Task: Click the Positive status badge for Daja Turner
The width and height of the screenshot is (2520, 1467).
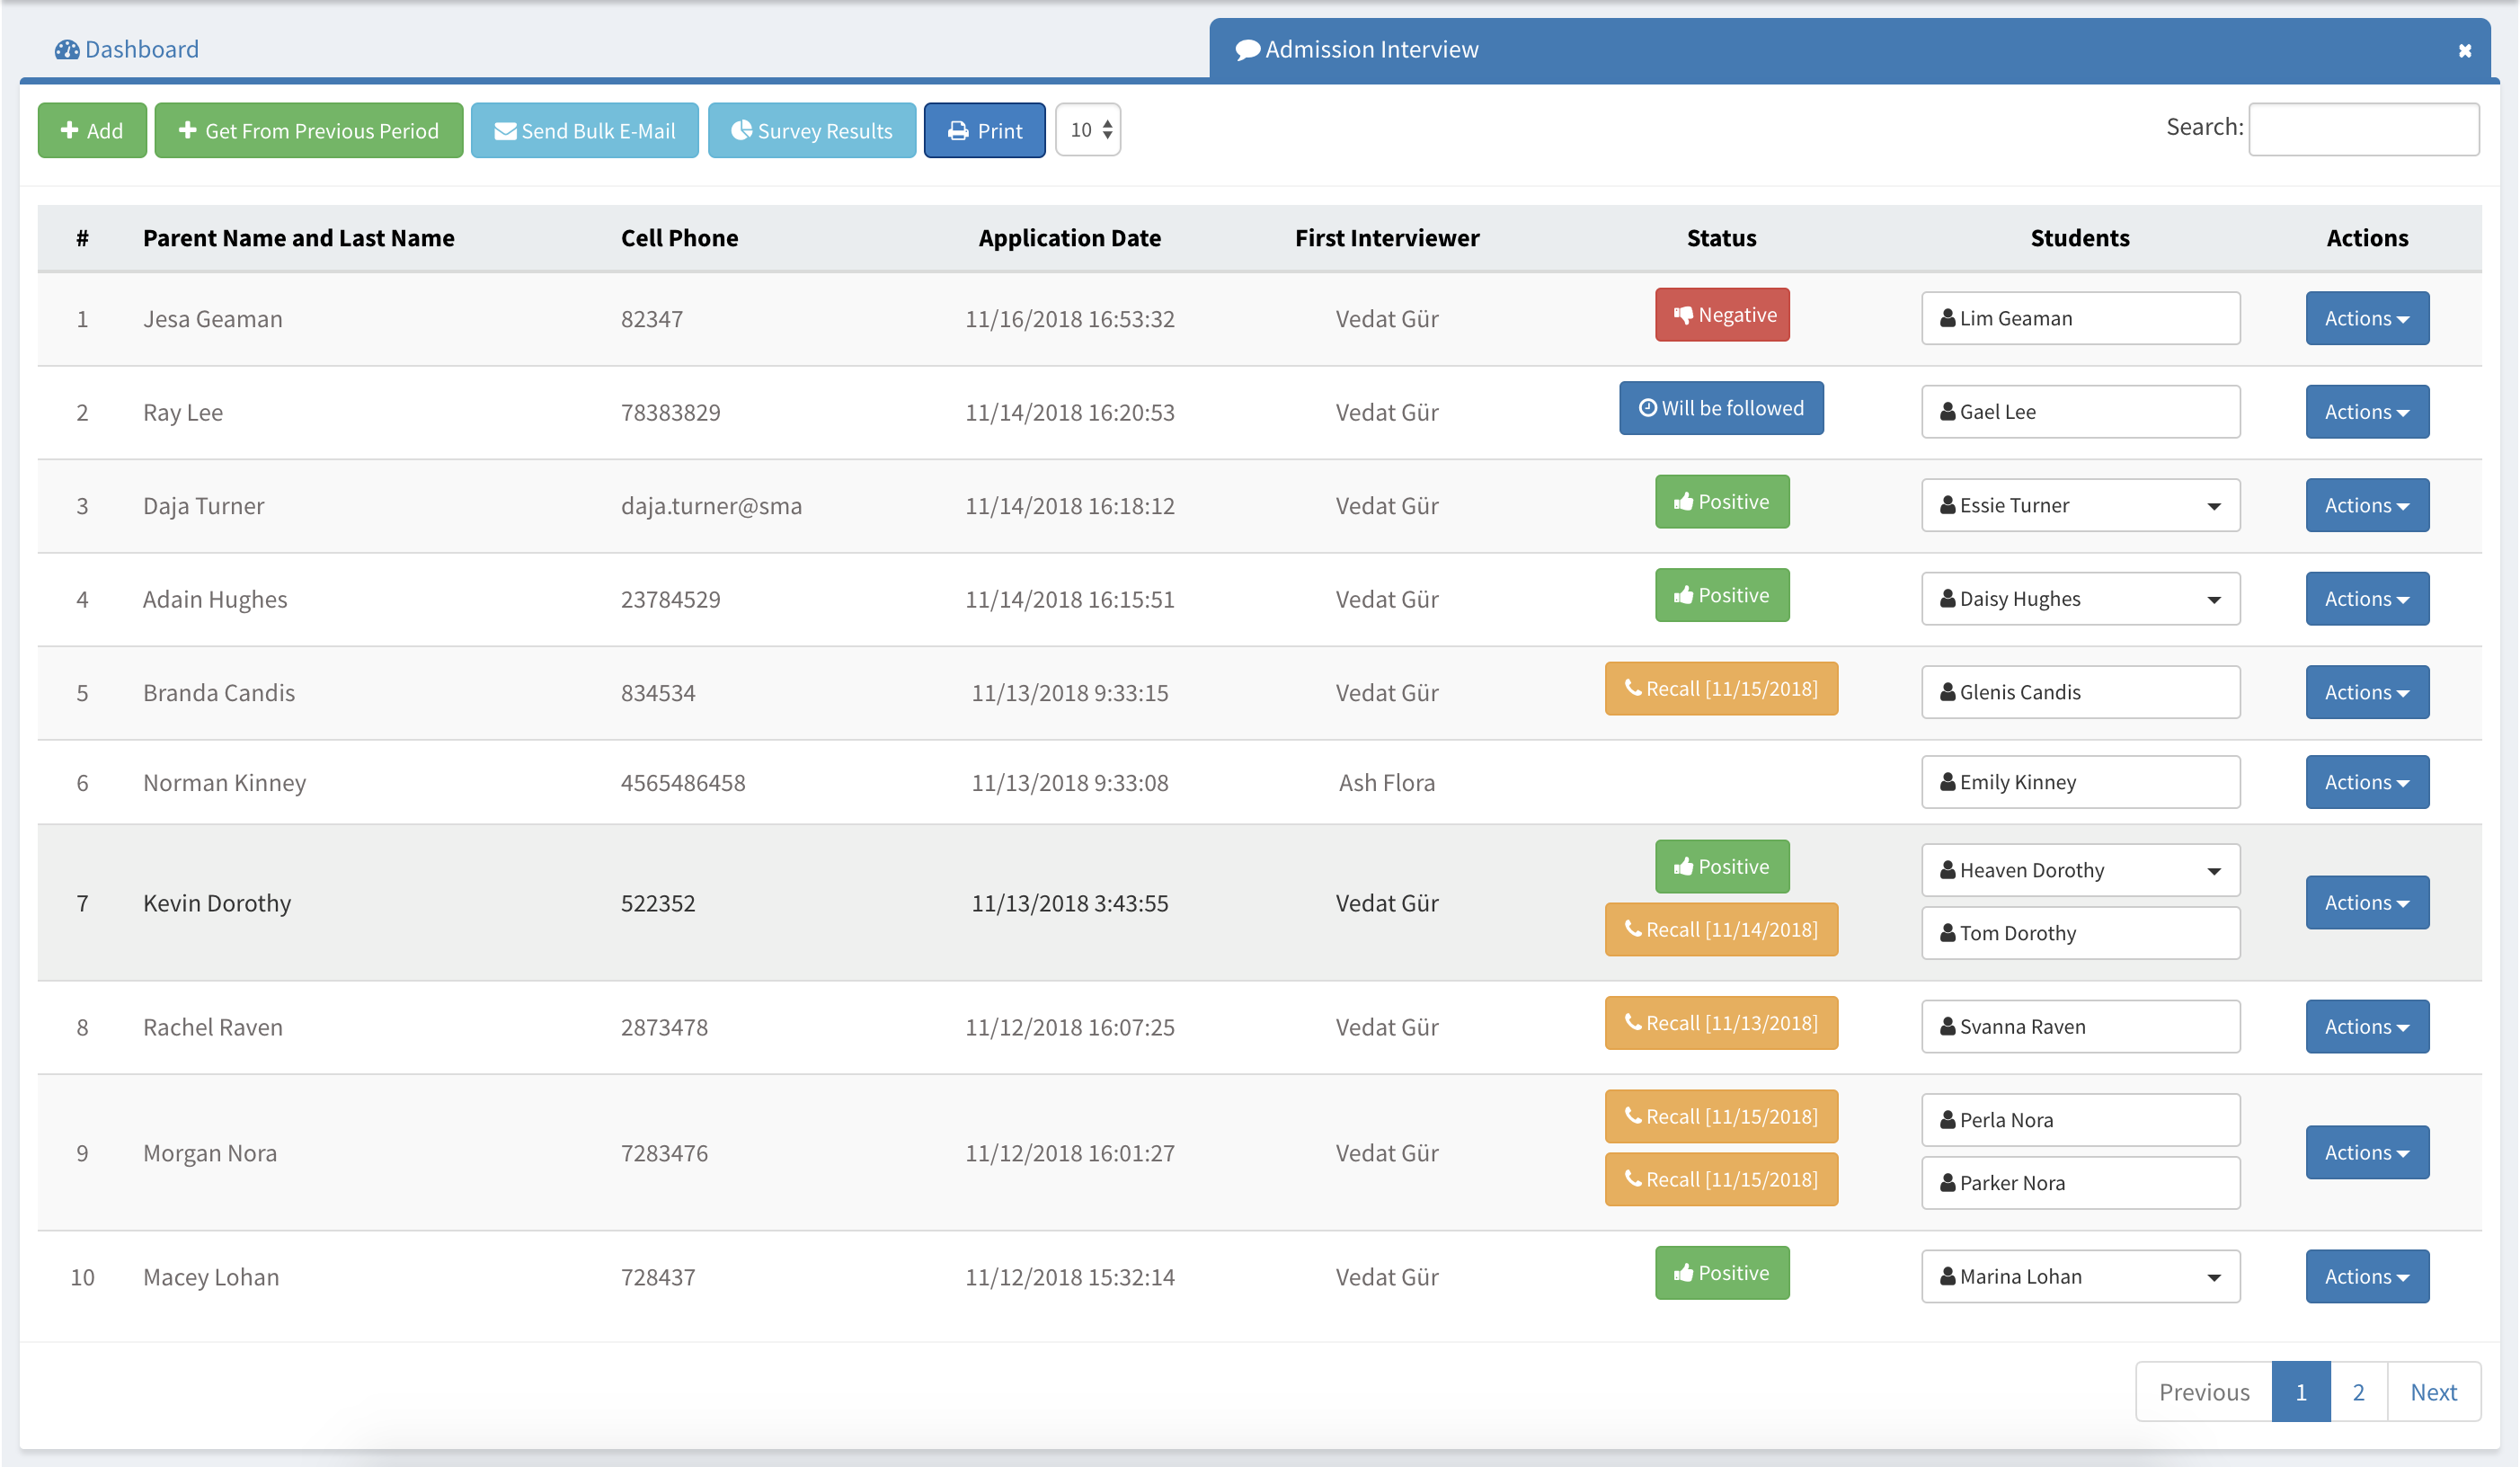Action: 1722,502
